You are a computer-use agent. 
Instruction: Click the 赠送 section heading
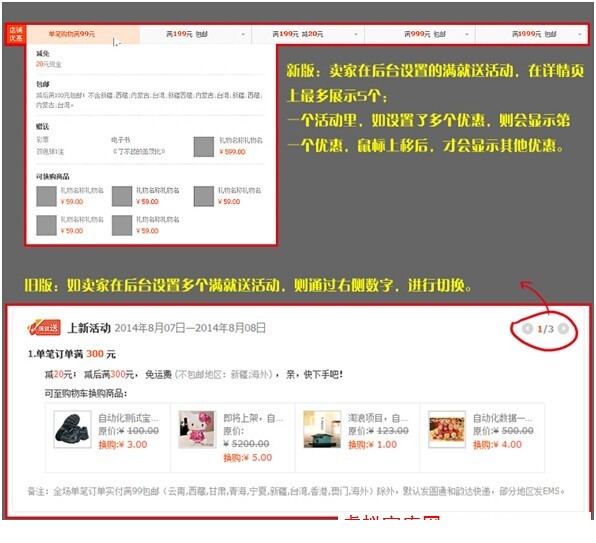(x=43, y=127)
